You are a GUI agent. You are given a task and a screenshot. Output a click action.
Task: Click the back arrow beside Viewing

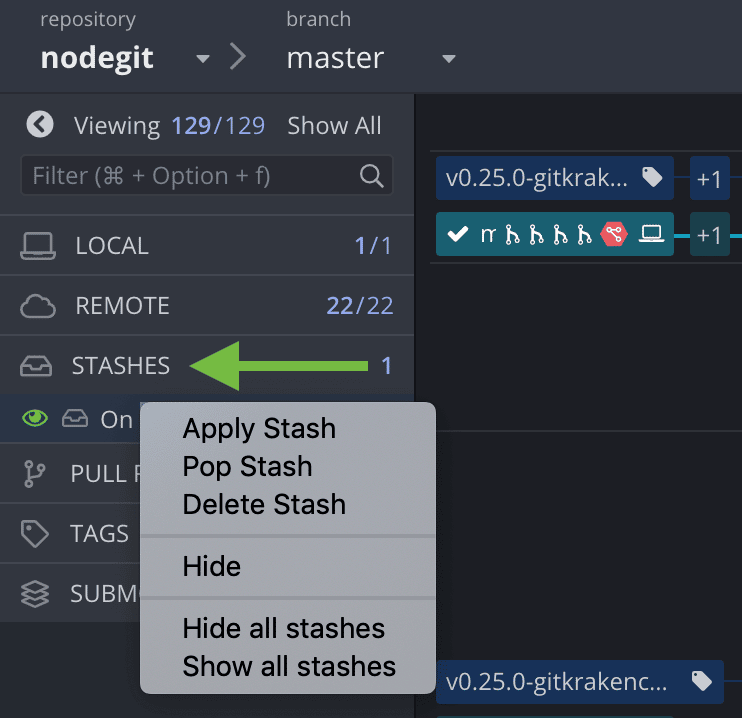[40, 125]
